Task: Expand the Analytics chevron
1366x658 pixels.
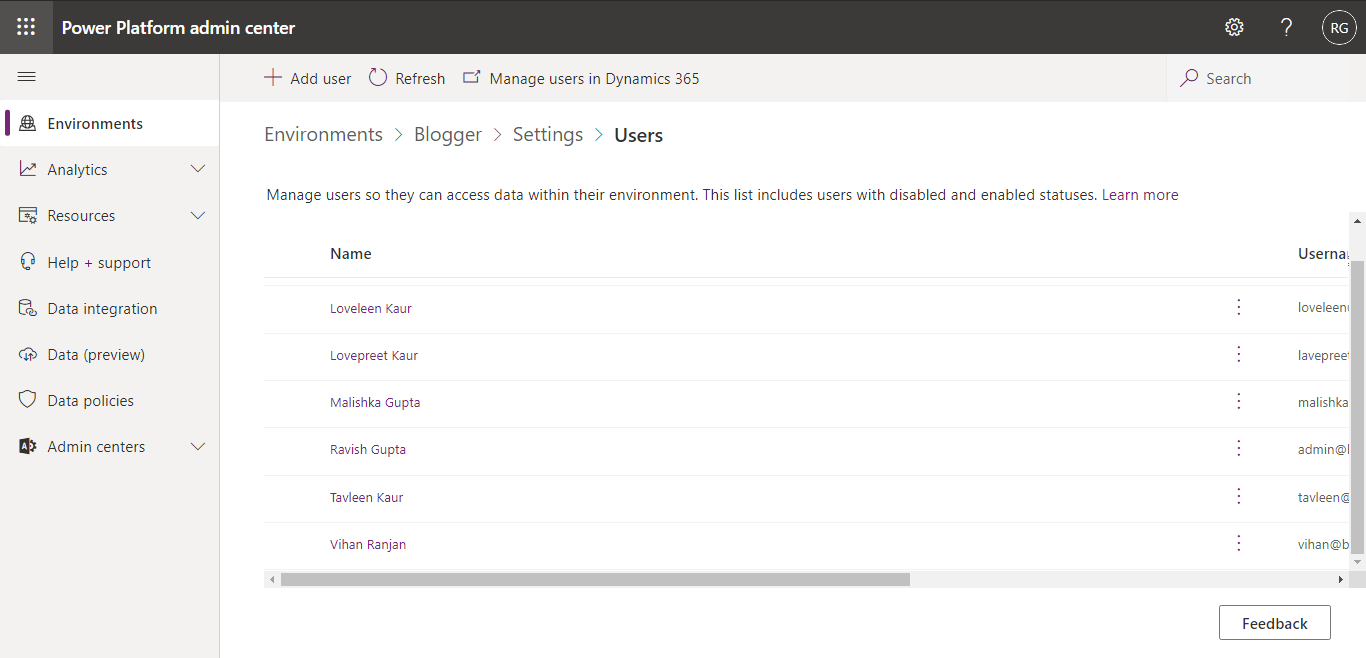Action: [x=198, y=169]
